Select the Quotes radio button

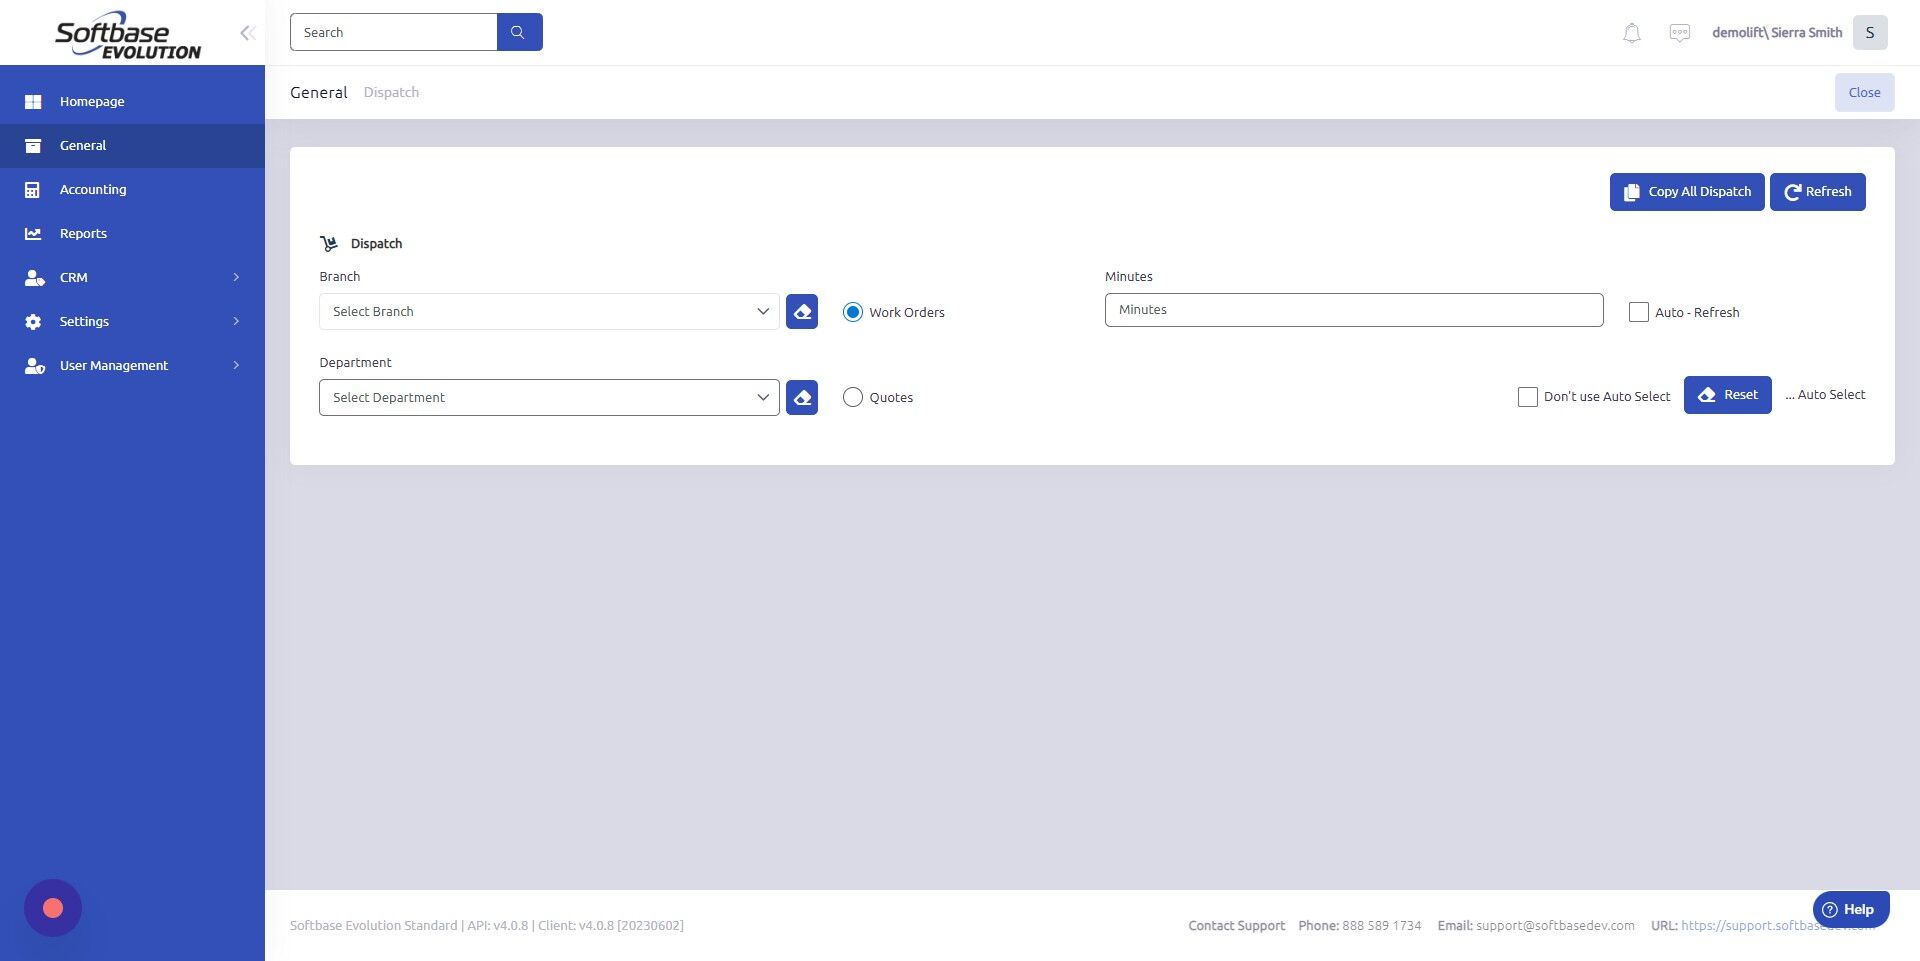point(852,397)
